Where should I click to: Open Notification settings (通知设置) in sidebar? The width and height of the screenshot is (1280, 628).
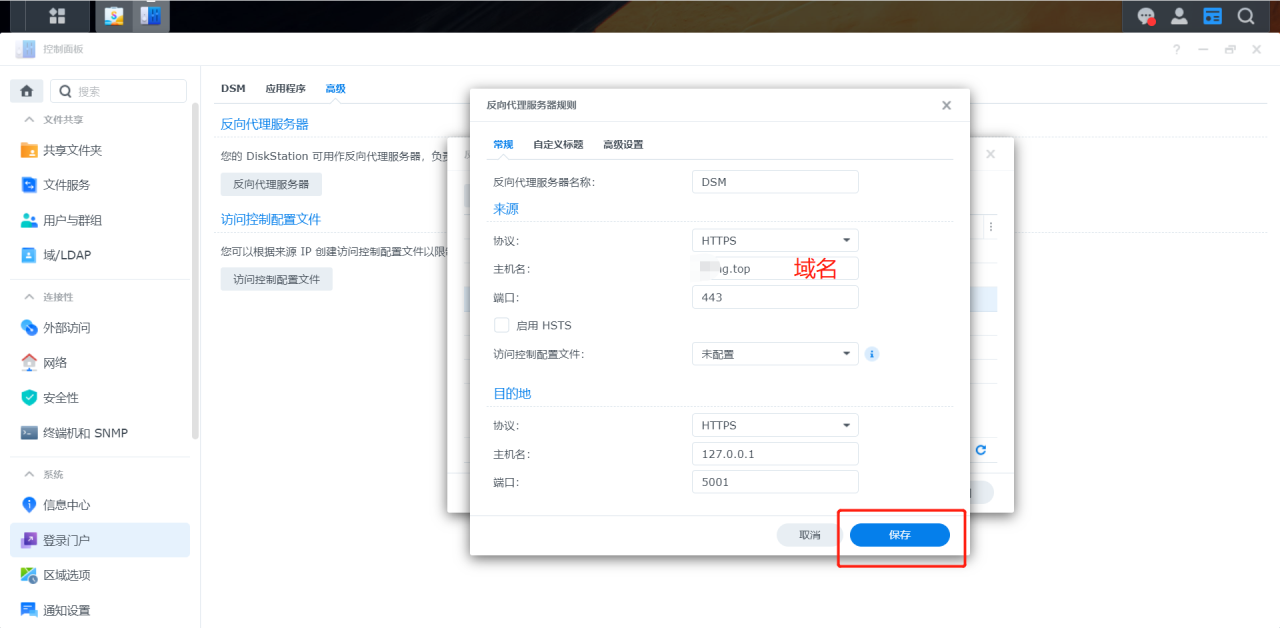(100, 610)
